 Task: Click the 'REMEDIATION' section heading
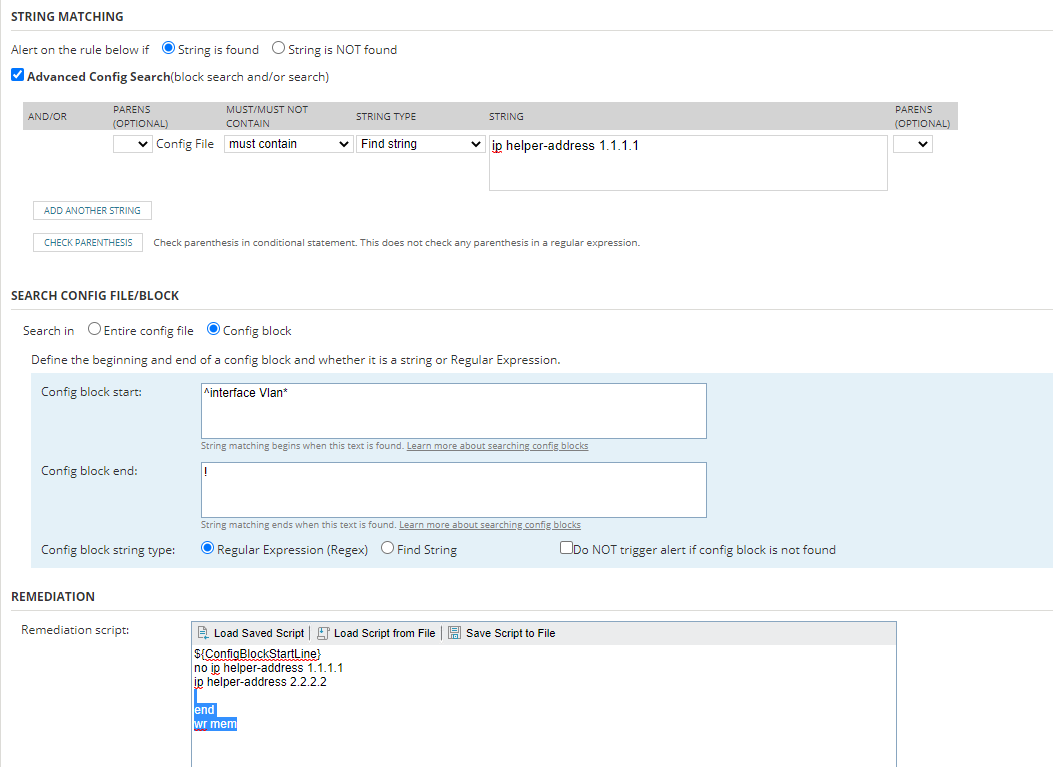[53, 596]
